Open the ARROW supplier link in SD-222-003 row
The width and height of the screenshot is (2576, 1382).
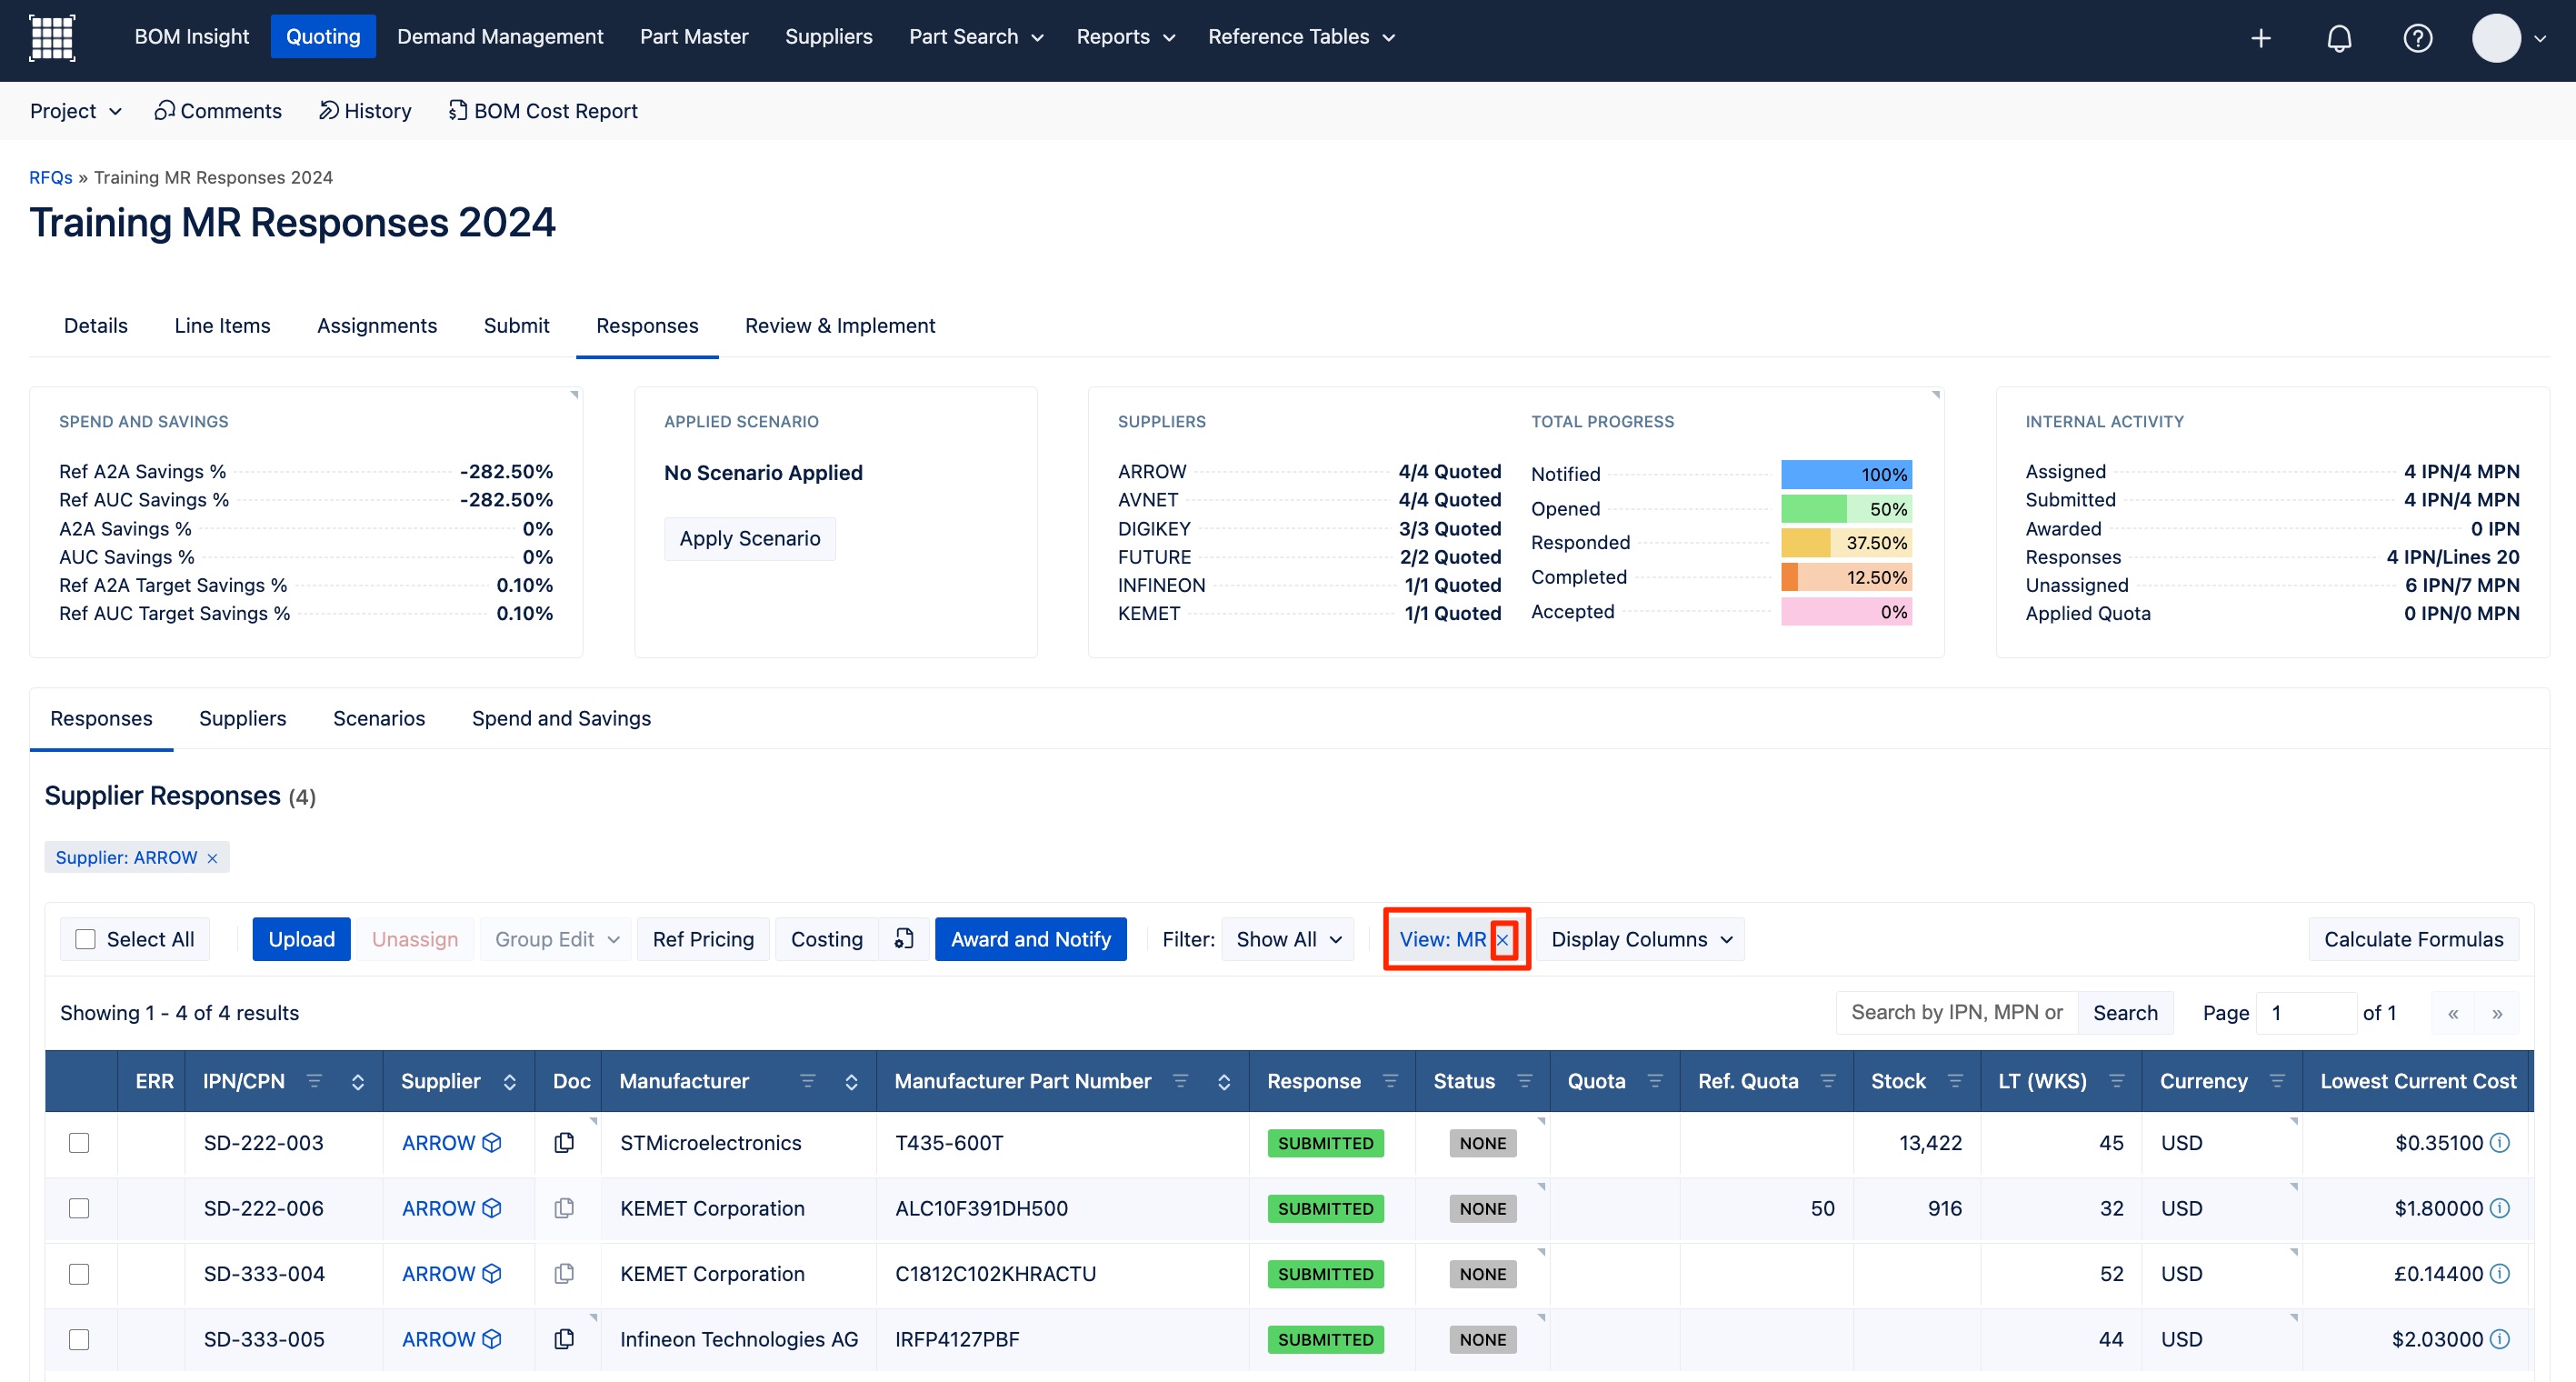pyautogui.click(x=438, y=1142)
